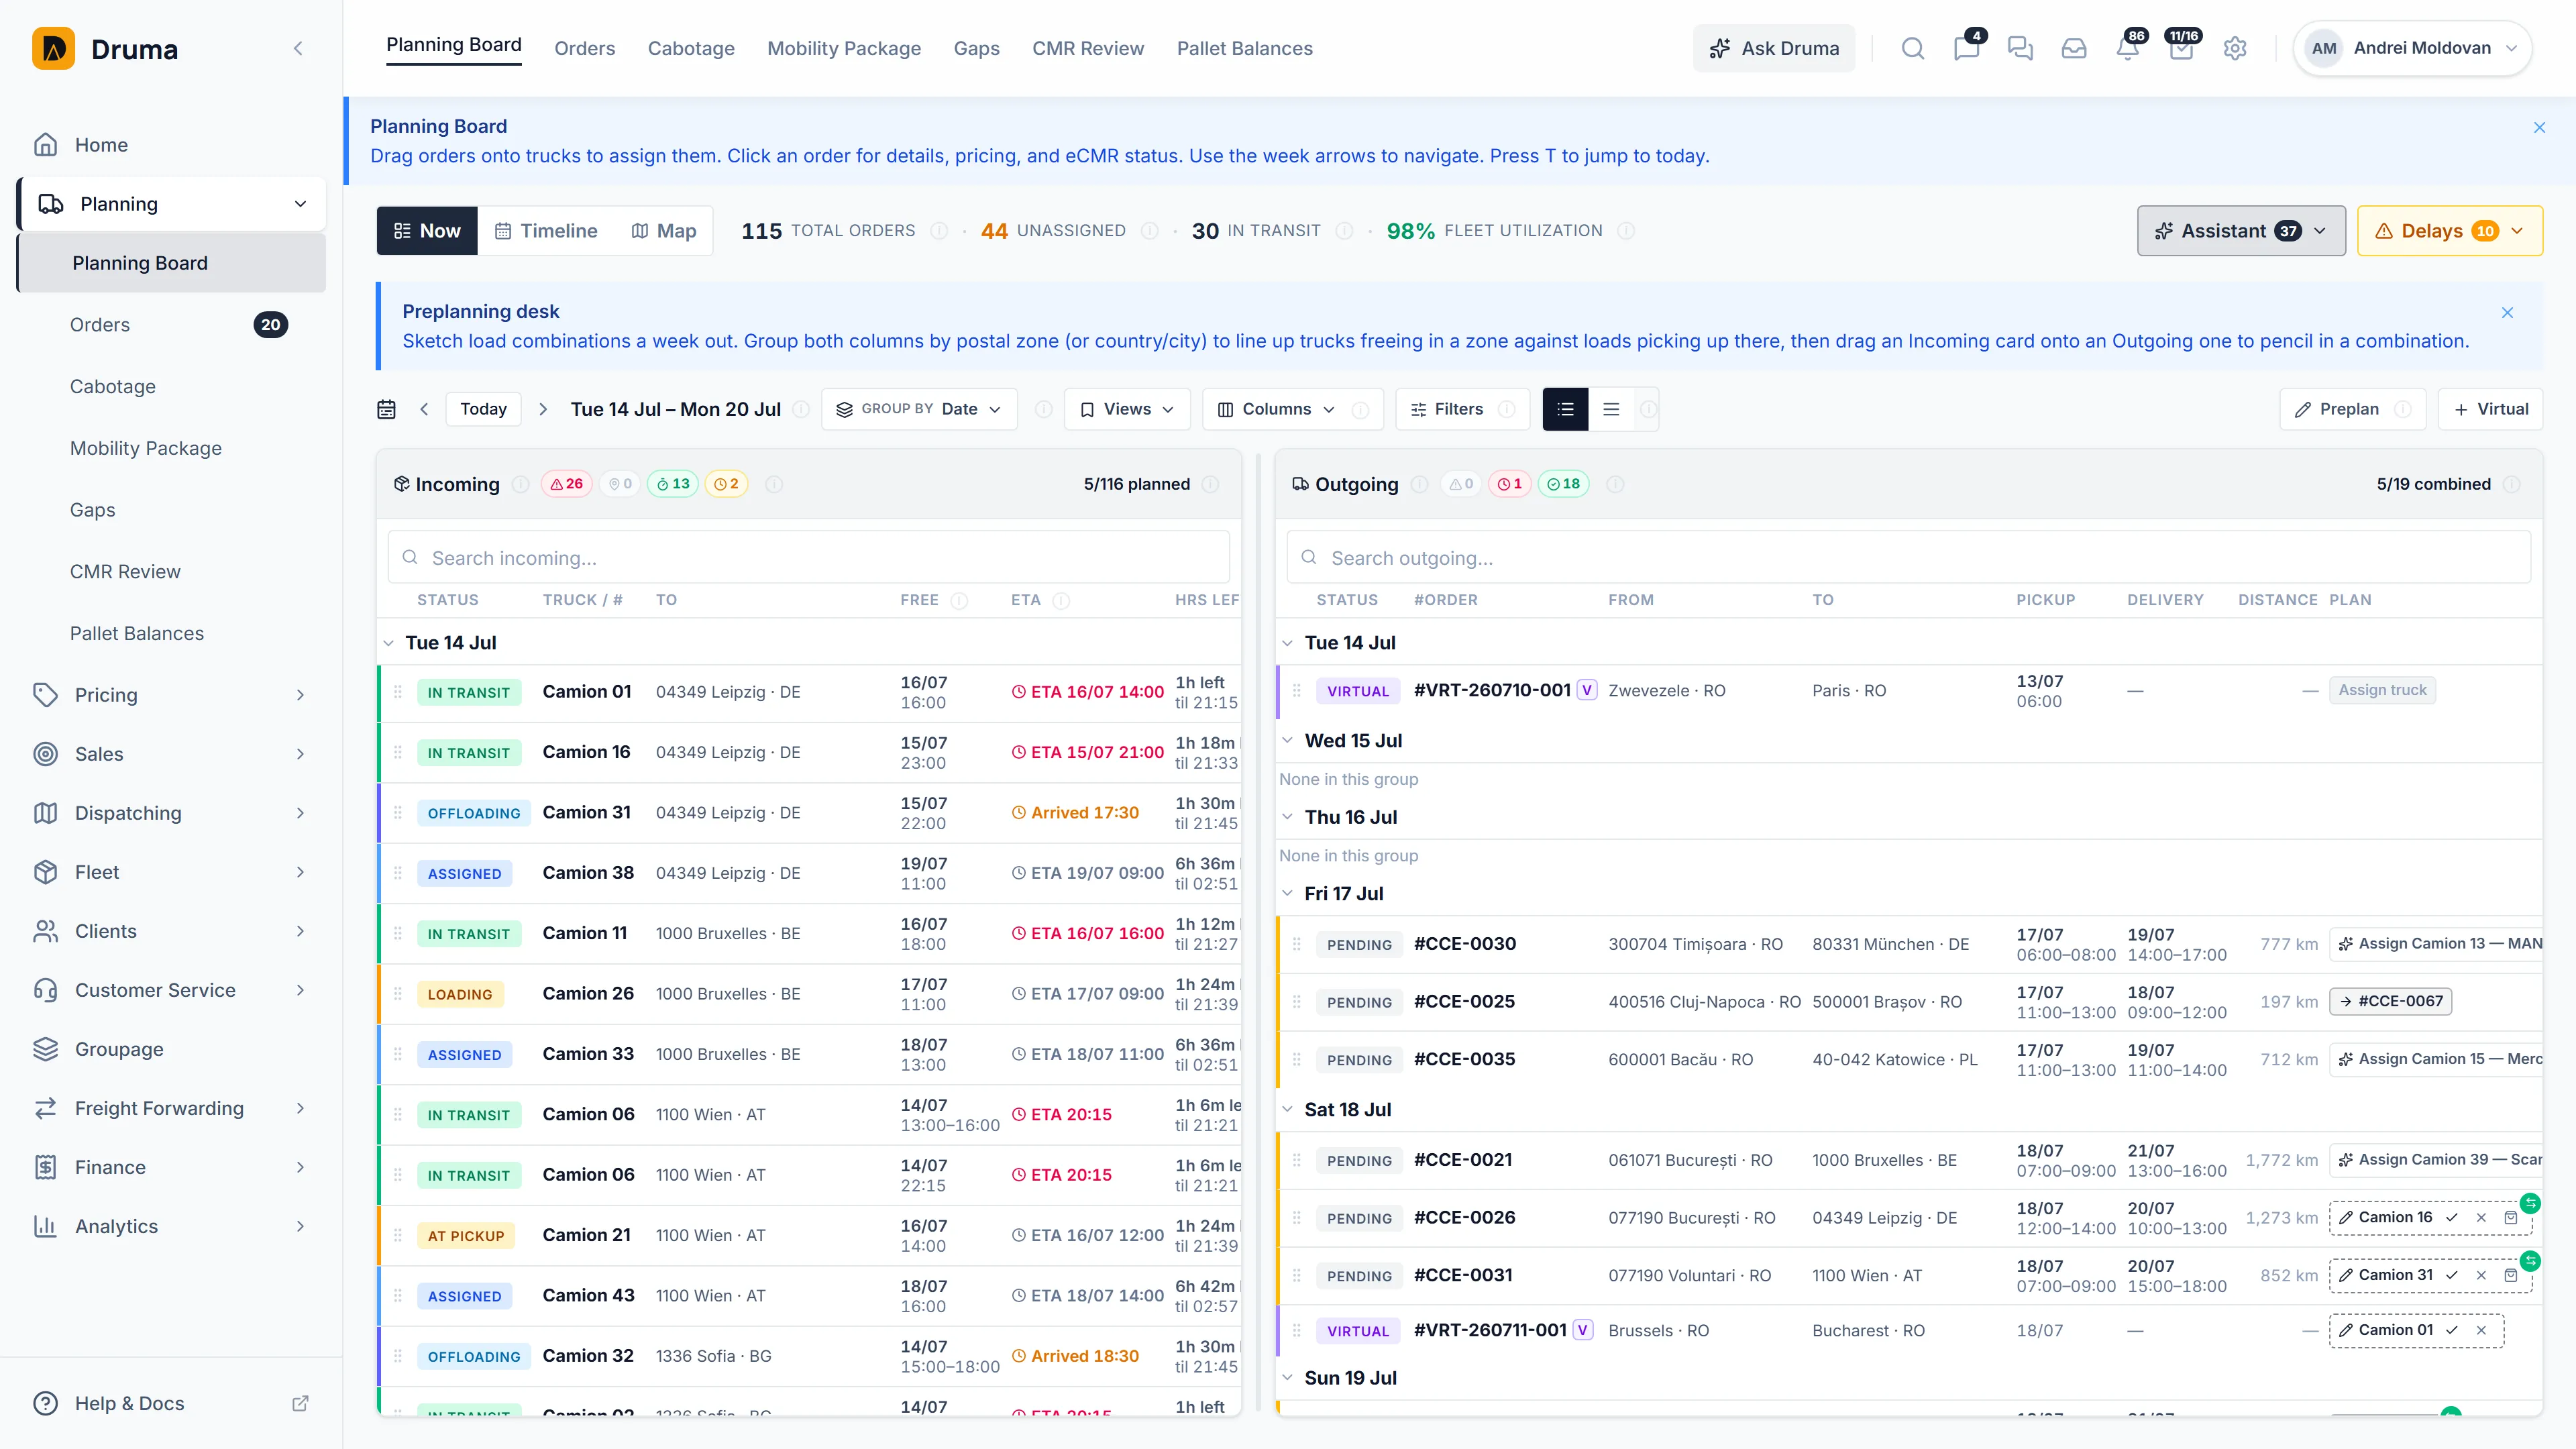This screenshot has width=2576, height=1449.
Task: Click the Outgoing red badge 1
Action: coord(1509,484)
